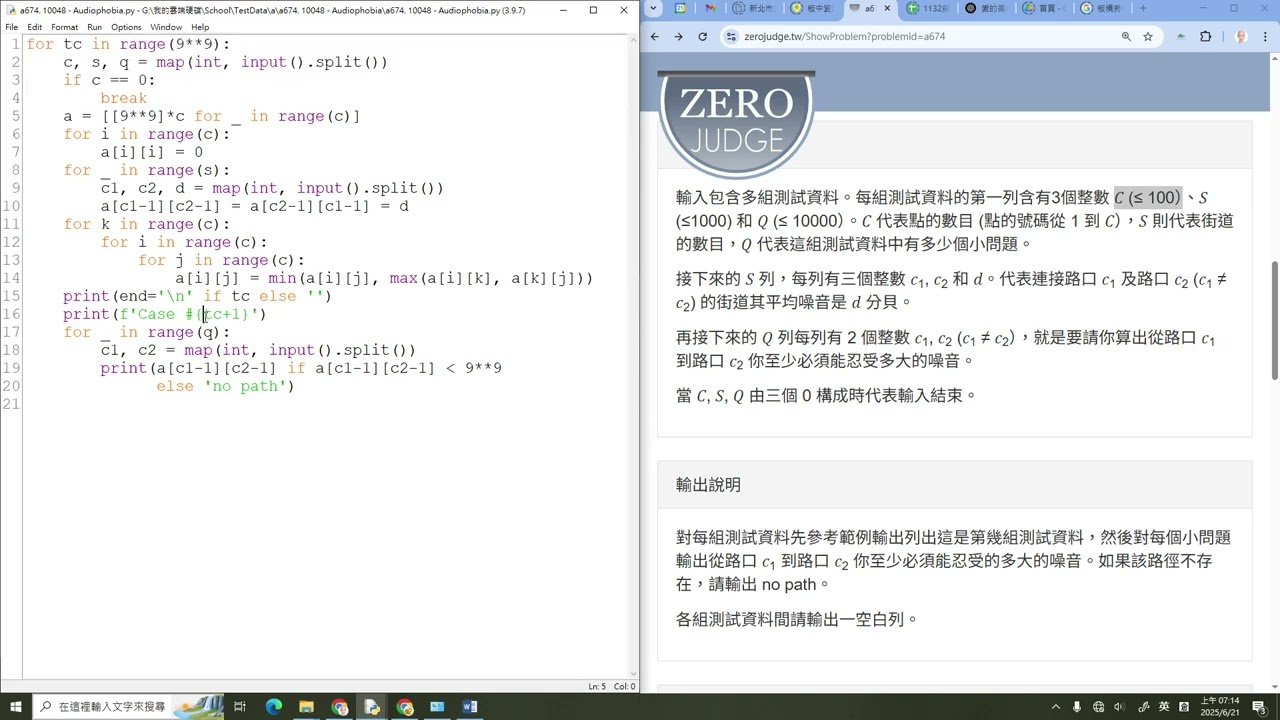Open the Help menu in IDLE
This screenshot has width=1280, height=720.
[x=200, y=27]
